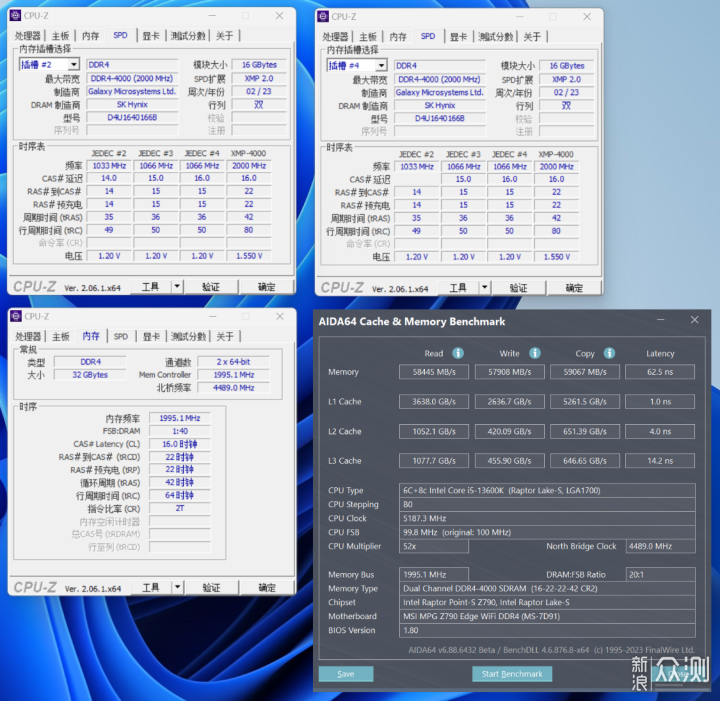720x701 pixels.
Task: Click 型号 D4U1640166B in slot #2 window
Action: tap(132, 118)
